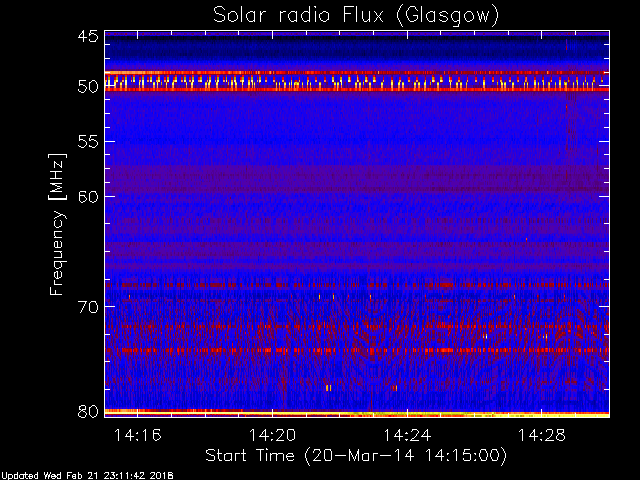640x480 pixels.
Task: Click the '60' frequency tick label
Action: coord(88,197)
